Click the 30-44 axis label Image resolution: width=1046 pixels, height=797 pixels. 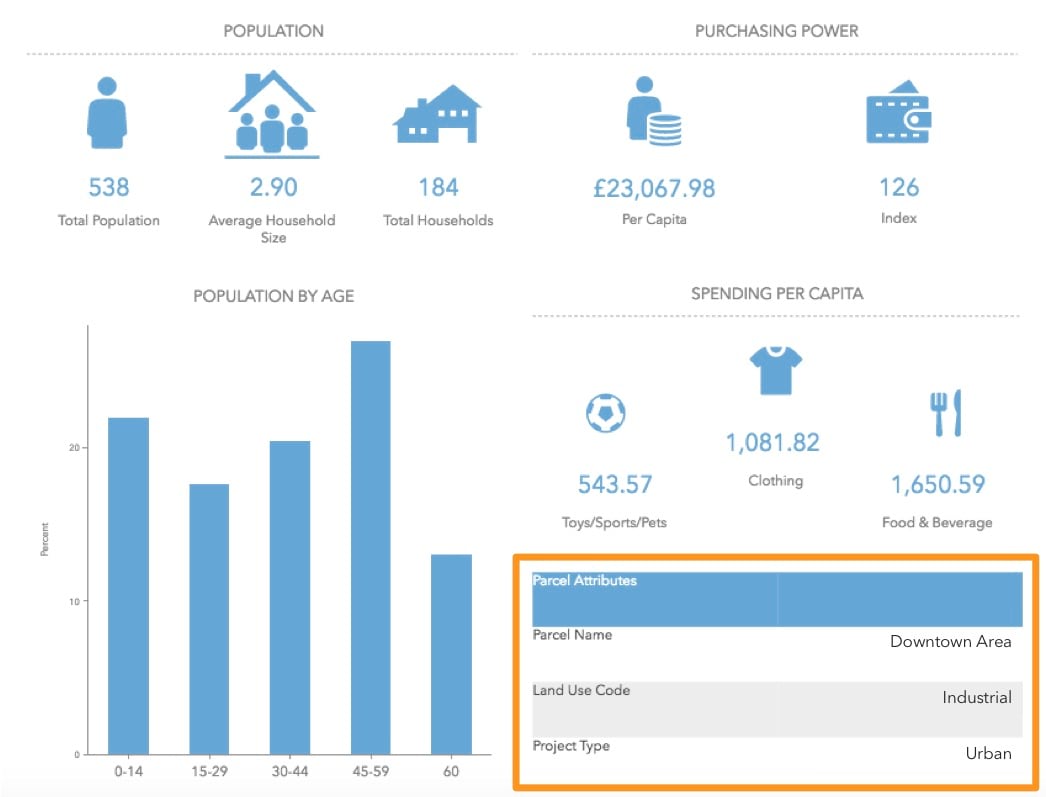290,772
